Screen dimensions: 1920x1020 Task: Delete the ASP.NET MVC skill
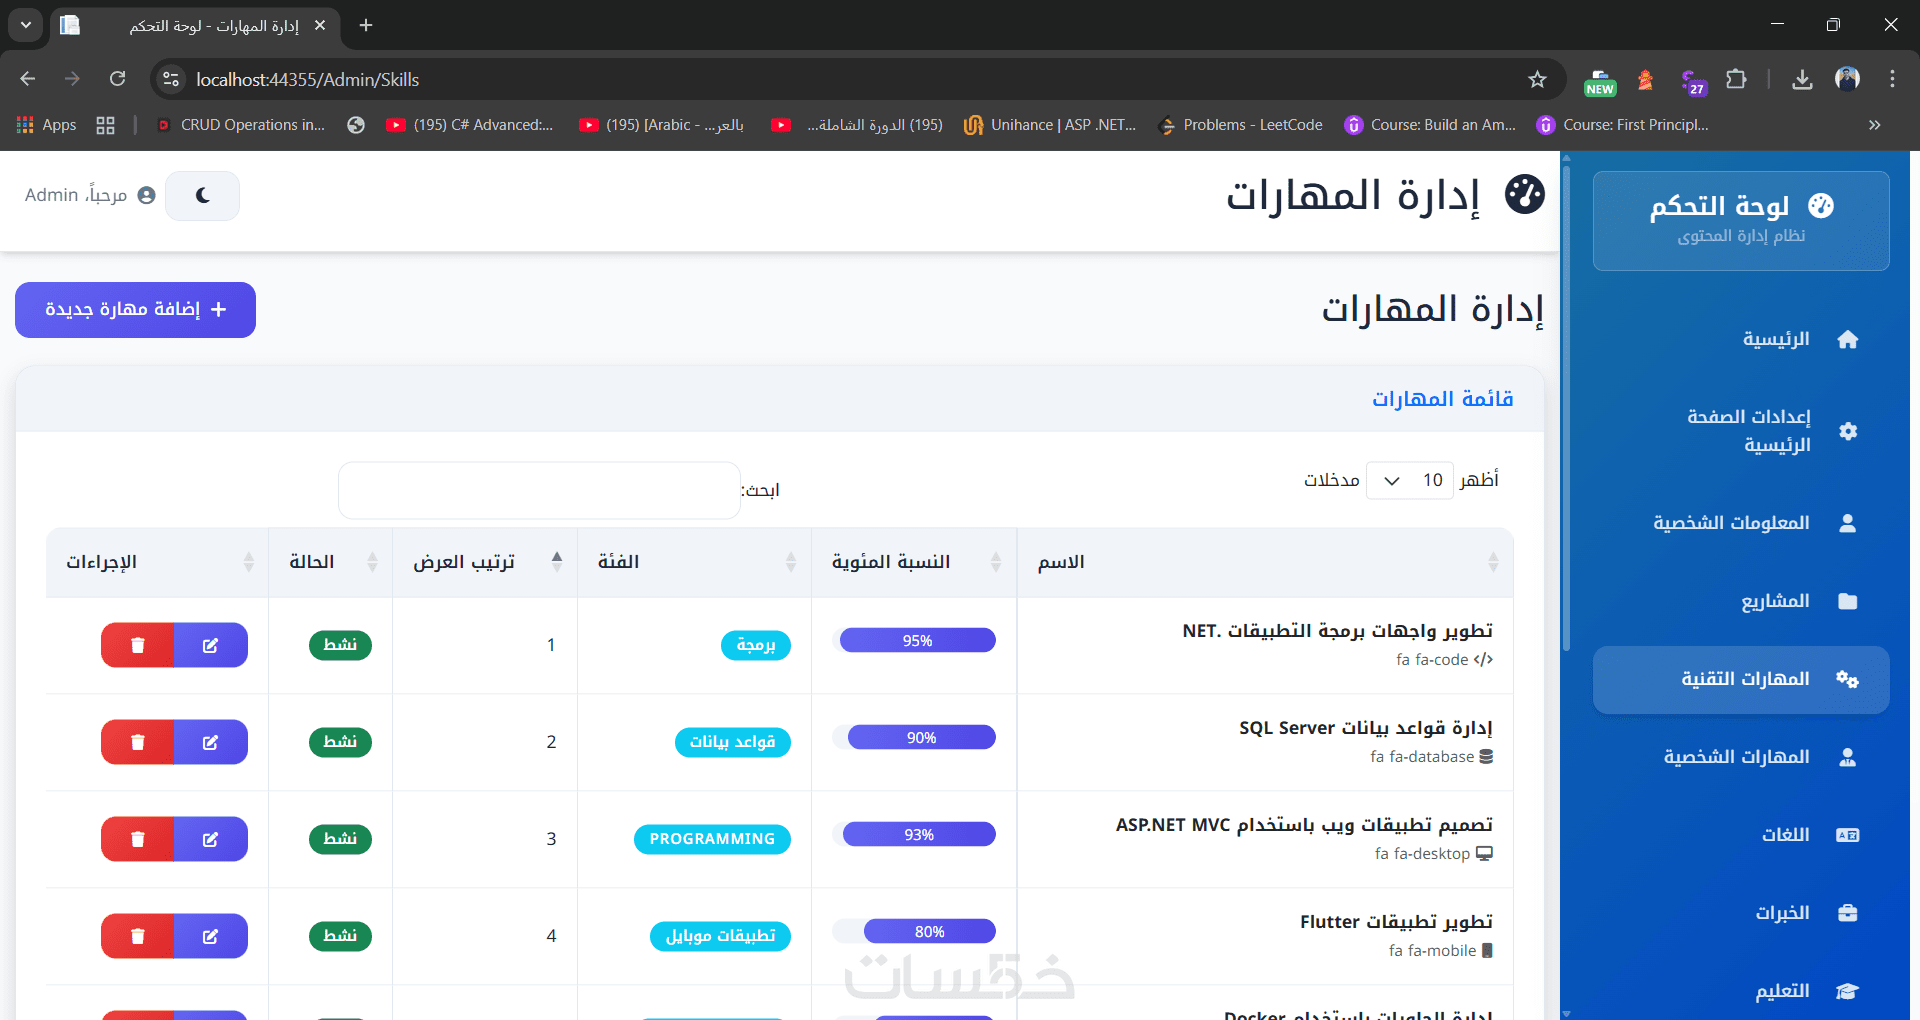click(138, 839)
